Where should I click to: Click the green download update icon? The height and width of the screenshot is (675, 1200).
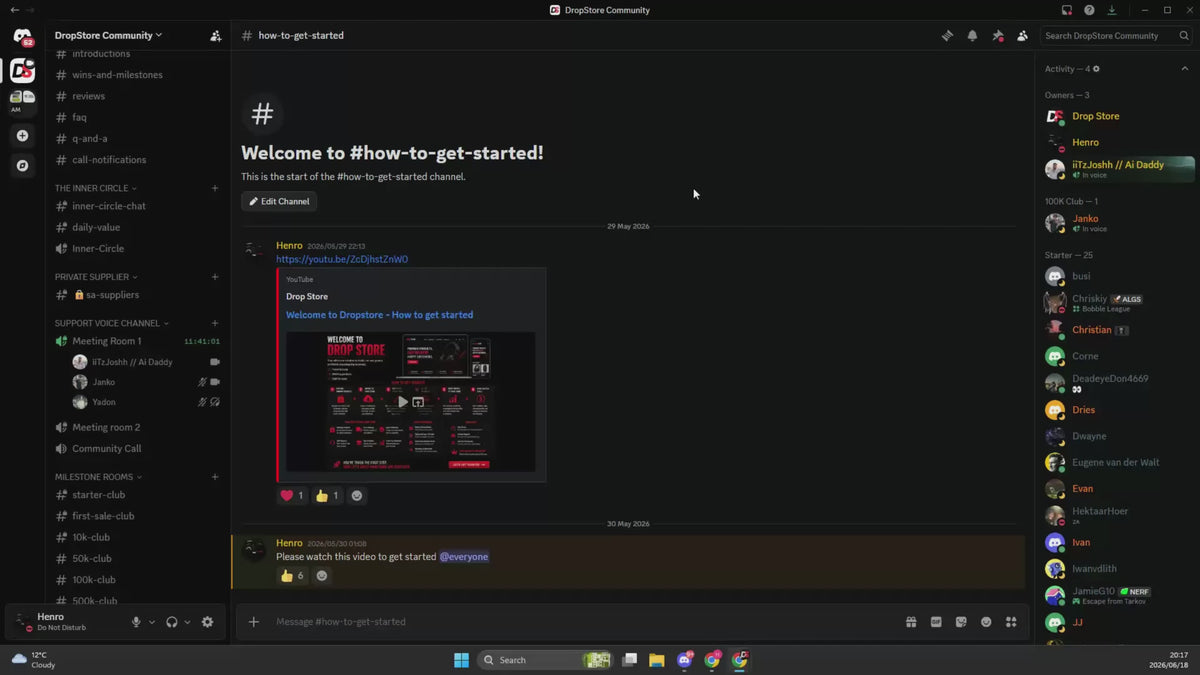(1112, 10)
